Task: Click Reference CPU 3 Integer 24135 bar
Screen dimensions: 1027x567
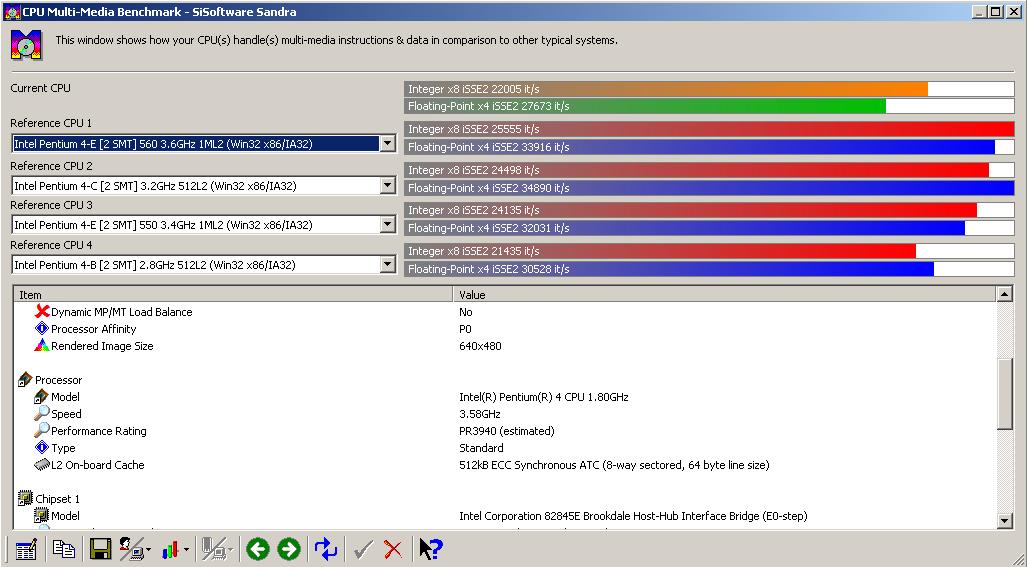Action: pos(691,210)
